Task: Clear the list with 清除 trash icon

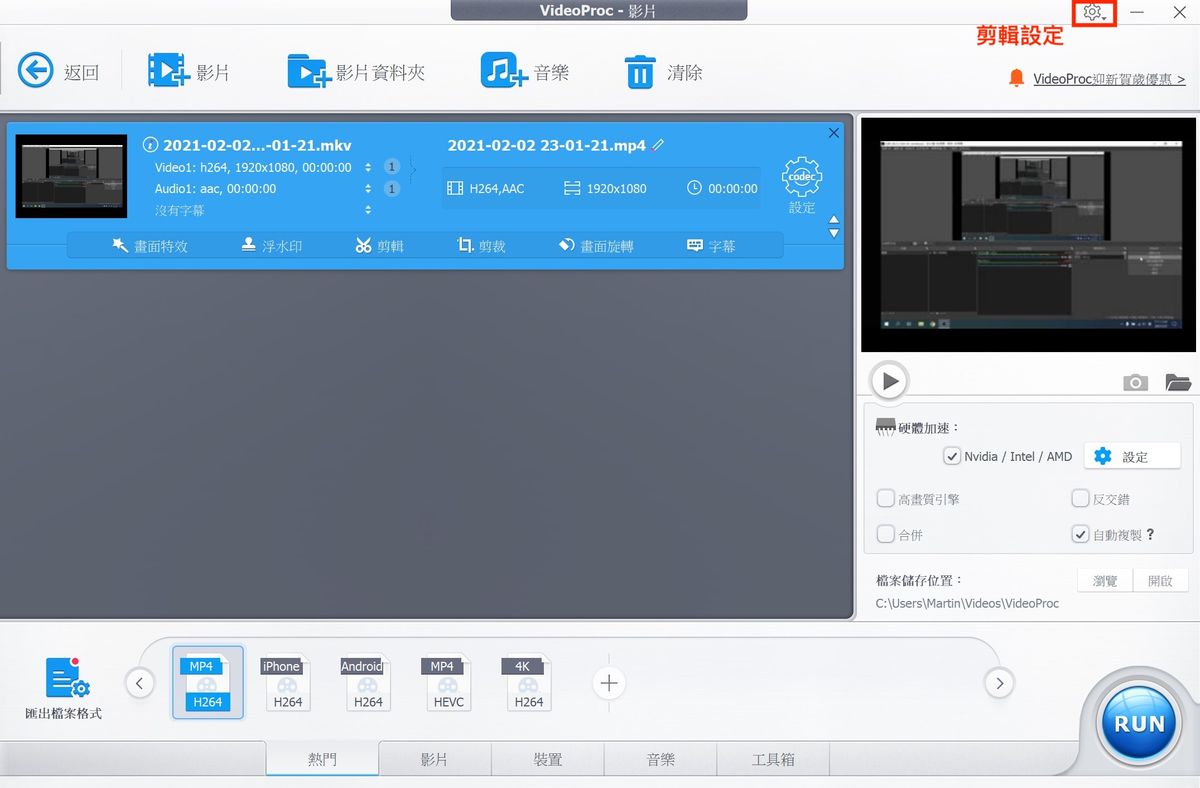Action: click(x=663, y=72)
